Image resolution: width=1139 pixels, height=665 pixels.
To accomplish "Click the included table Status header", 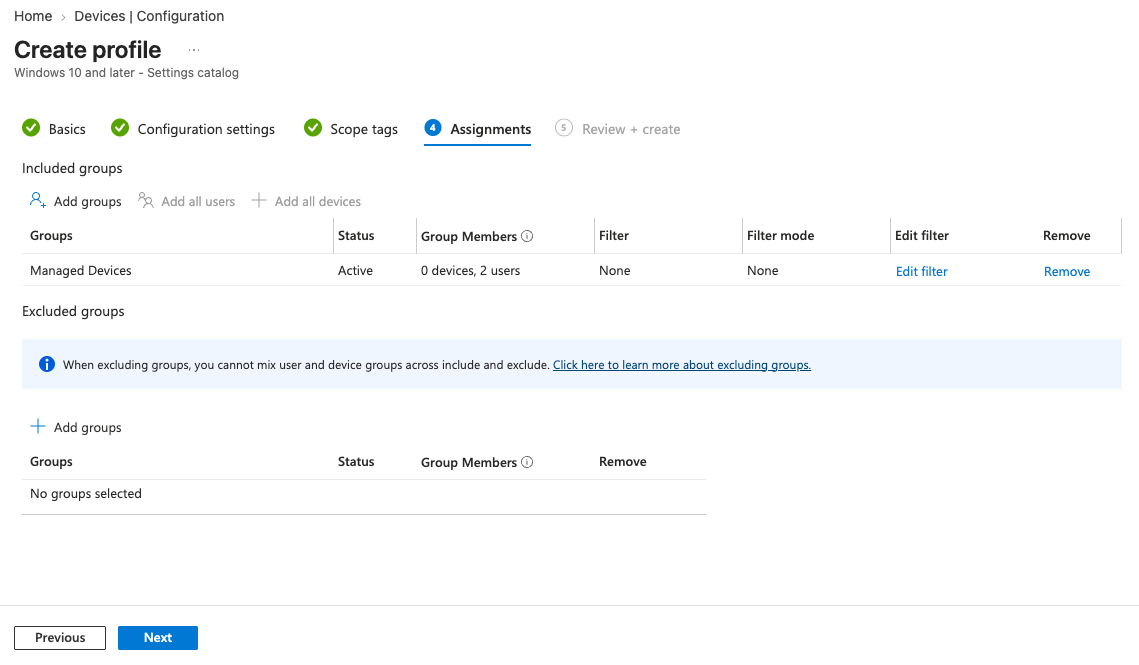I will click(x=356, y=235).
